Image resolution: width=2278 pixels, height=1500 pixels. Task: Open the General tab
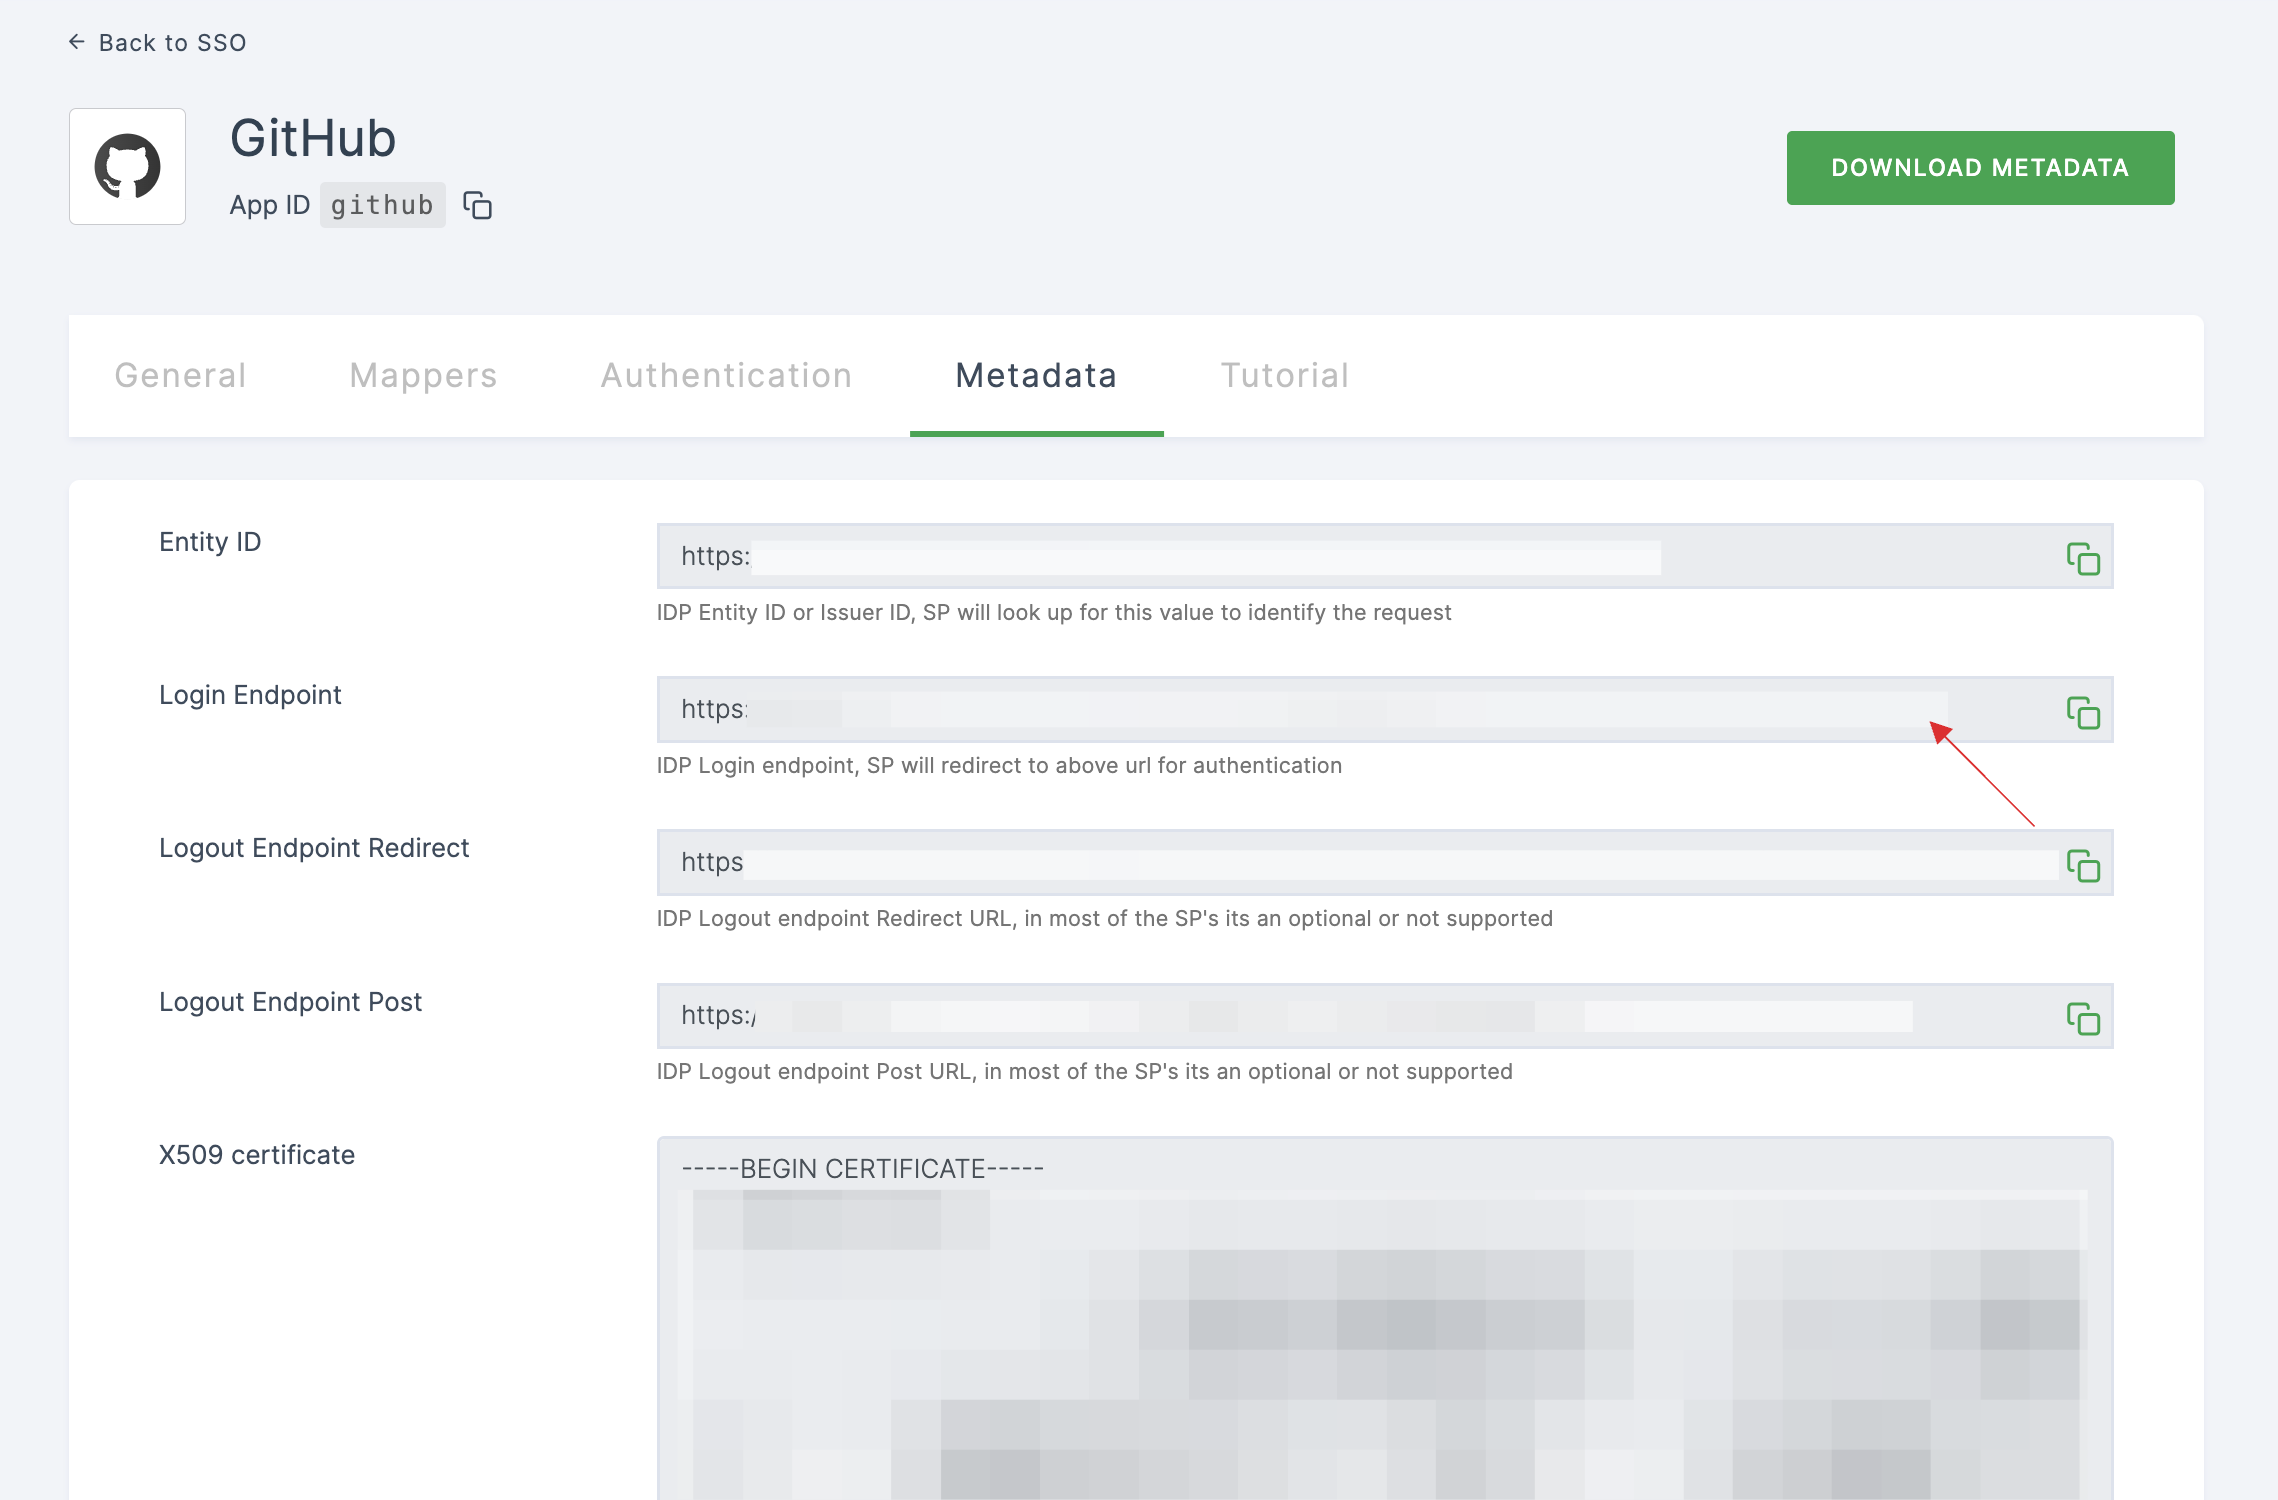[180, 375]
